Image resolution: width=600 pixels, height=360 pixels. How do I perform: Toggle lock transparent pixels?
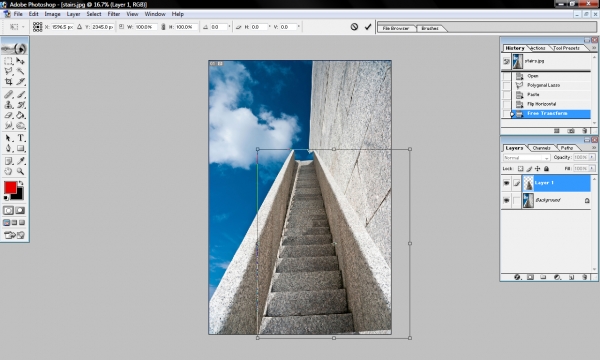coord(520,168)
